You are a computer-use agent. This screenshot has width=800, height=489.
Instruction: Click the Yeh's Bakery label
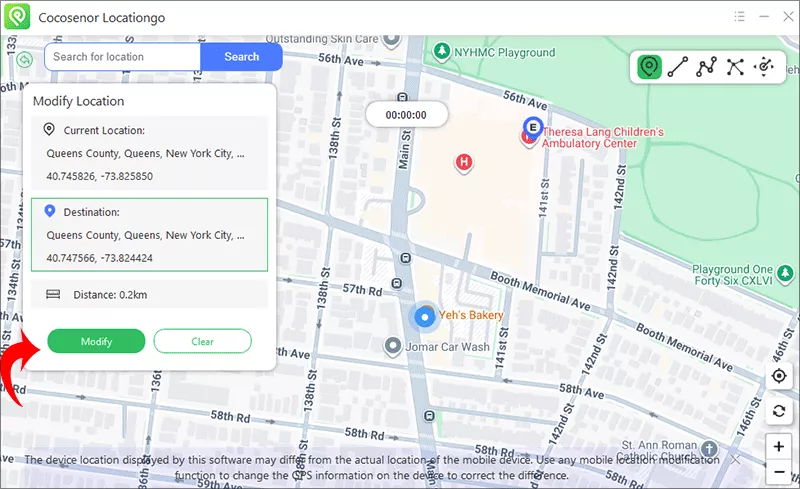[471, 315]
